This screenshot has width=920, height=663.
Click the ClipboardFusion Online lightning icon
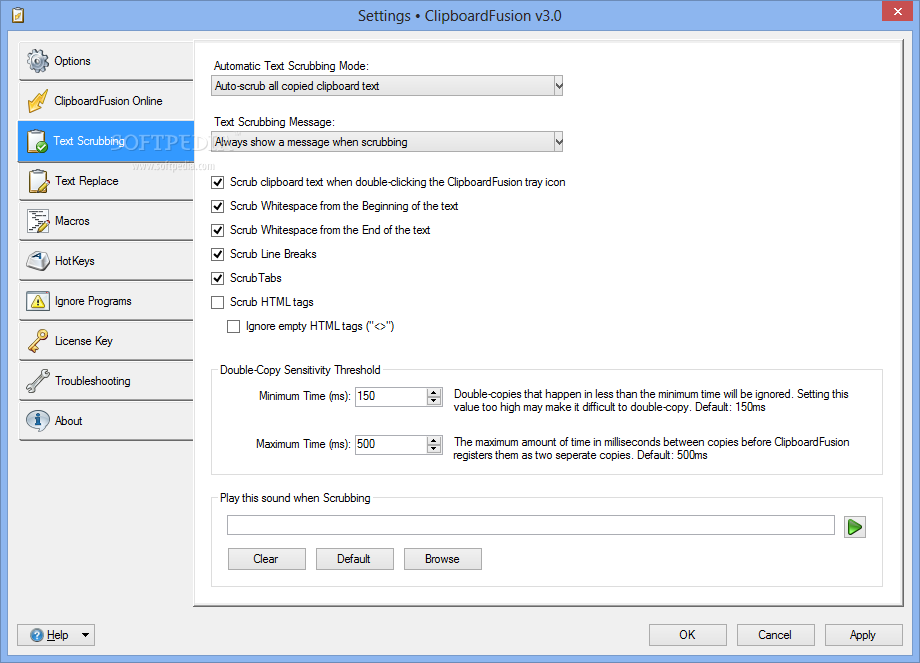38,101
